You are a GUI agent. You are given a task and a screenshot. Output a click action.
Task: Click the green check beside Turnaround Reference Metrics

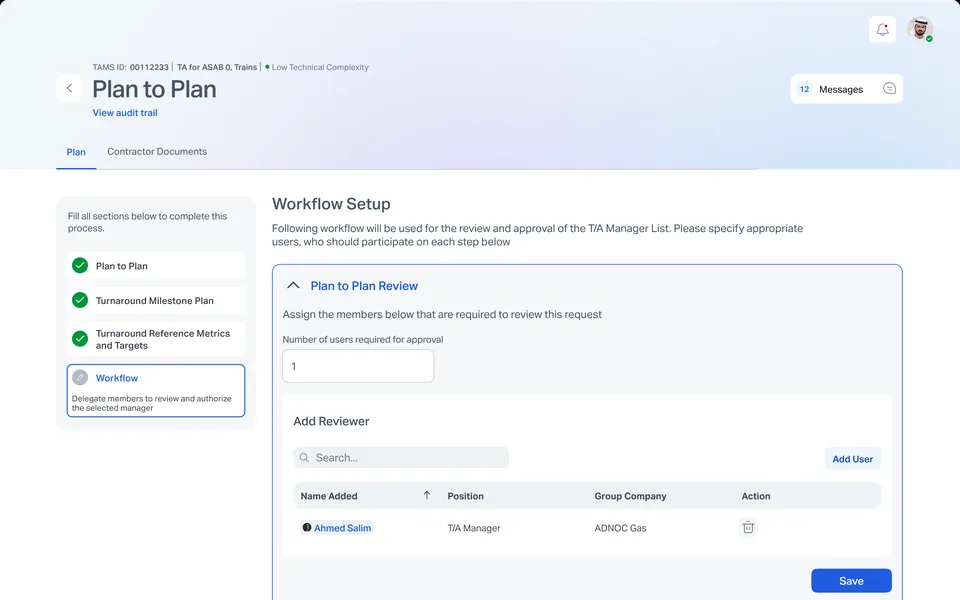point(80,339)
